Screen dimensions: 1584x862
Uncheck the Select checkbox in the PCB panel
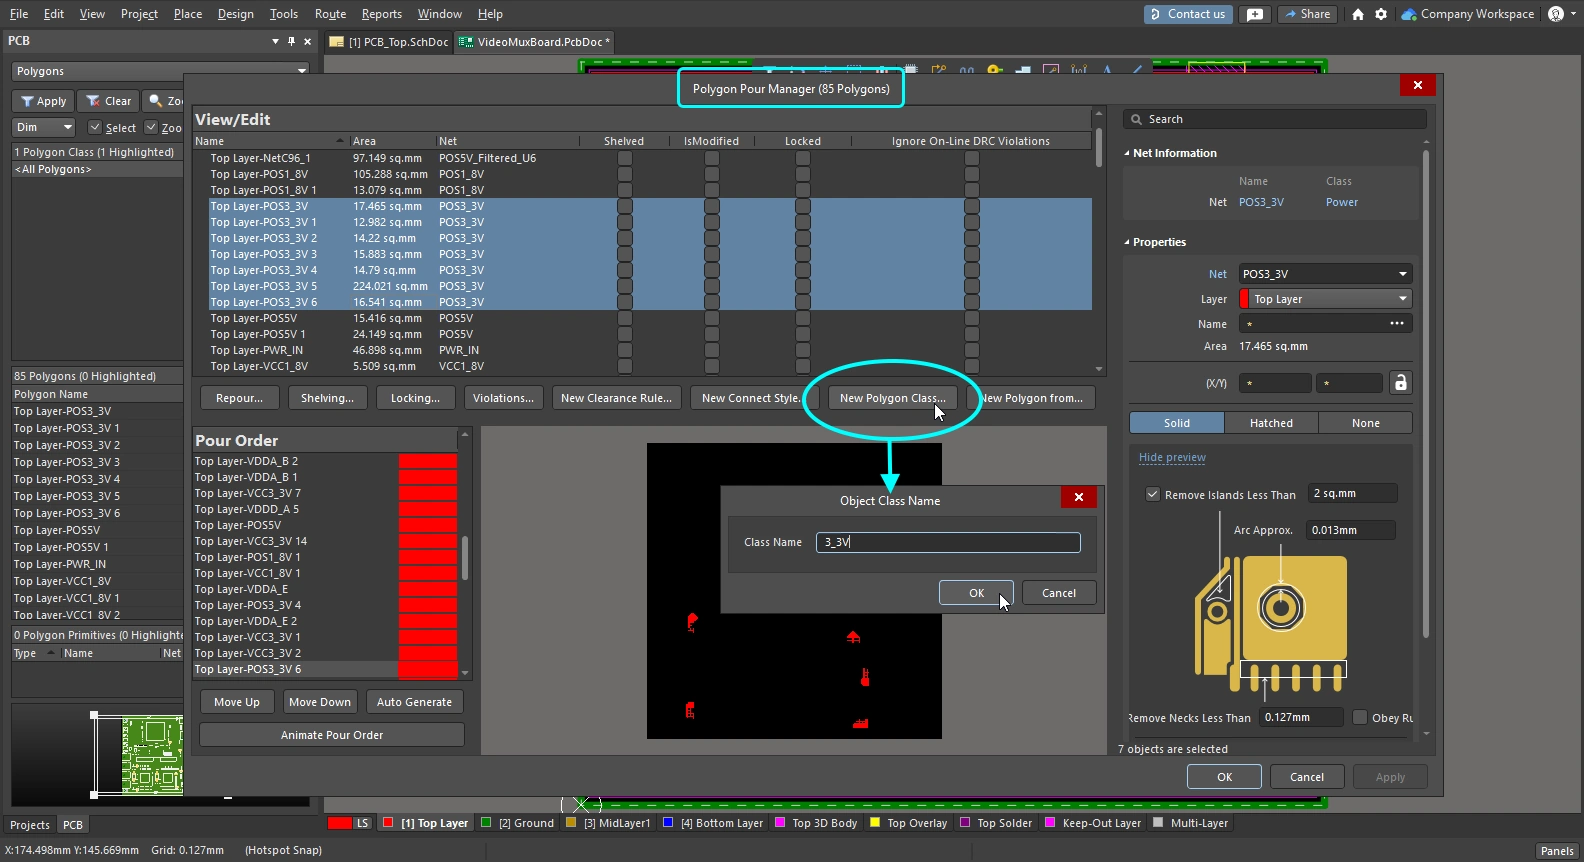pos(95,127)
